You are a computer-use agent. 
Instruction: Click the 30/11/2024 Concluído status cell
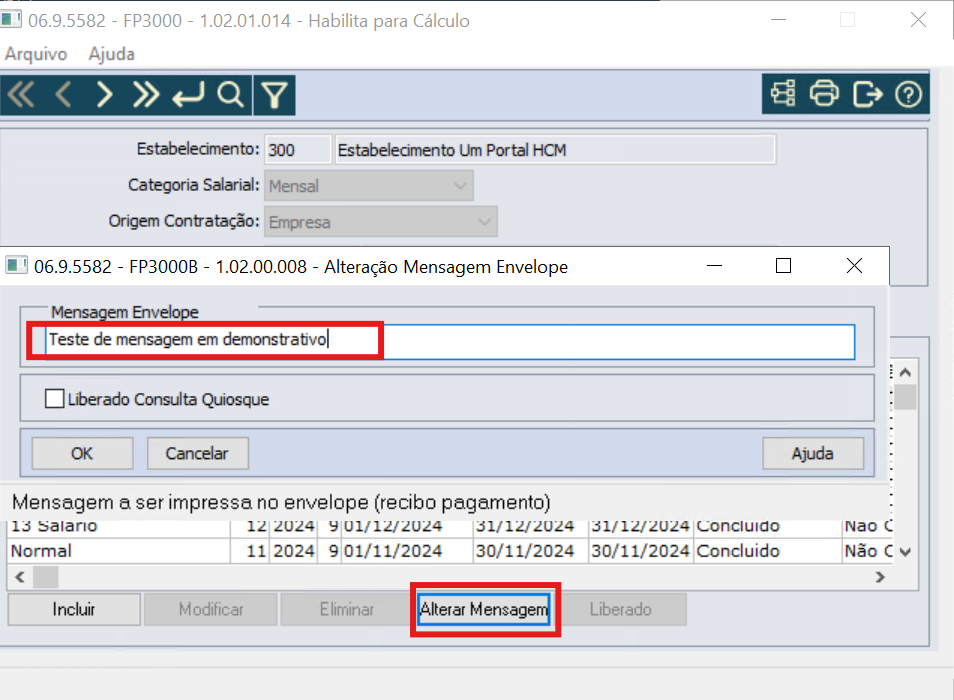click(767, 551)
